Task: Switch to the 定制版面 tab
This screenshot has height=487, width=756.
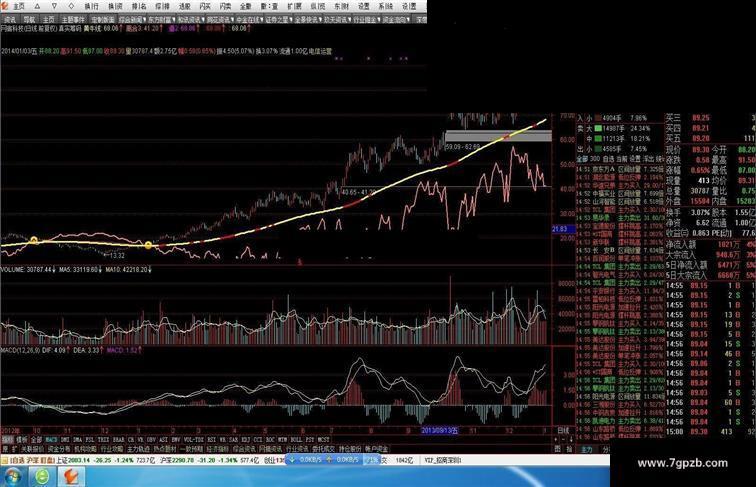Action: (102, 19)
